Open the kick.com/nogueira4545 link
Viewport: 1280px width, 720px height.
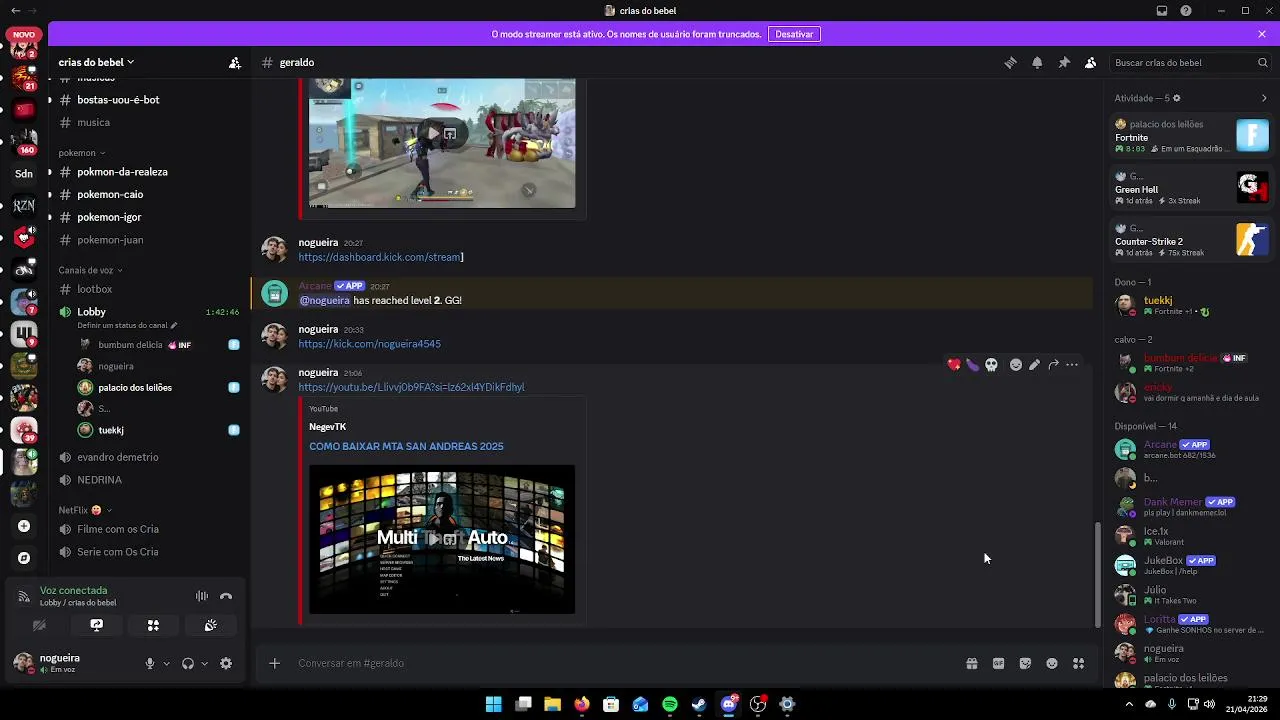point(369,344)
